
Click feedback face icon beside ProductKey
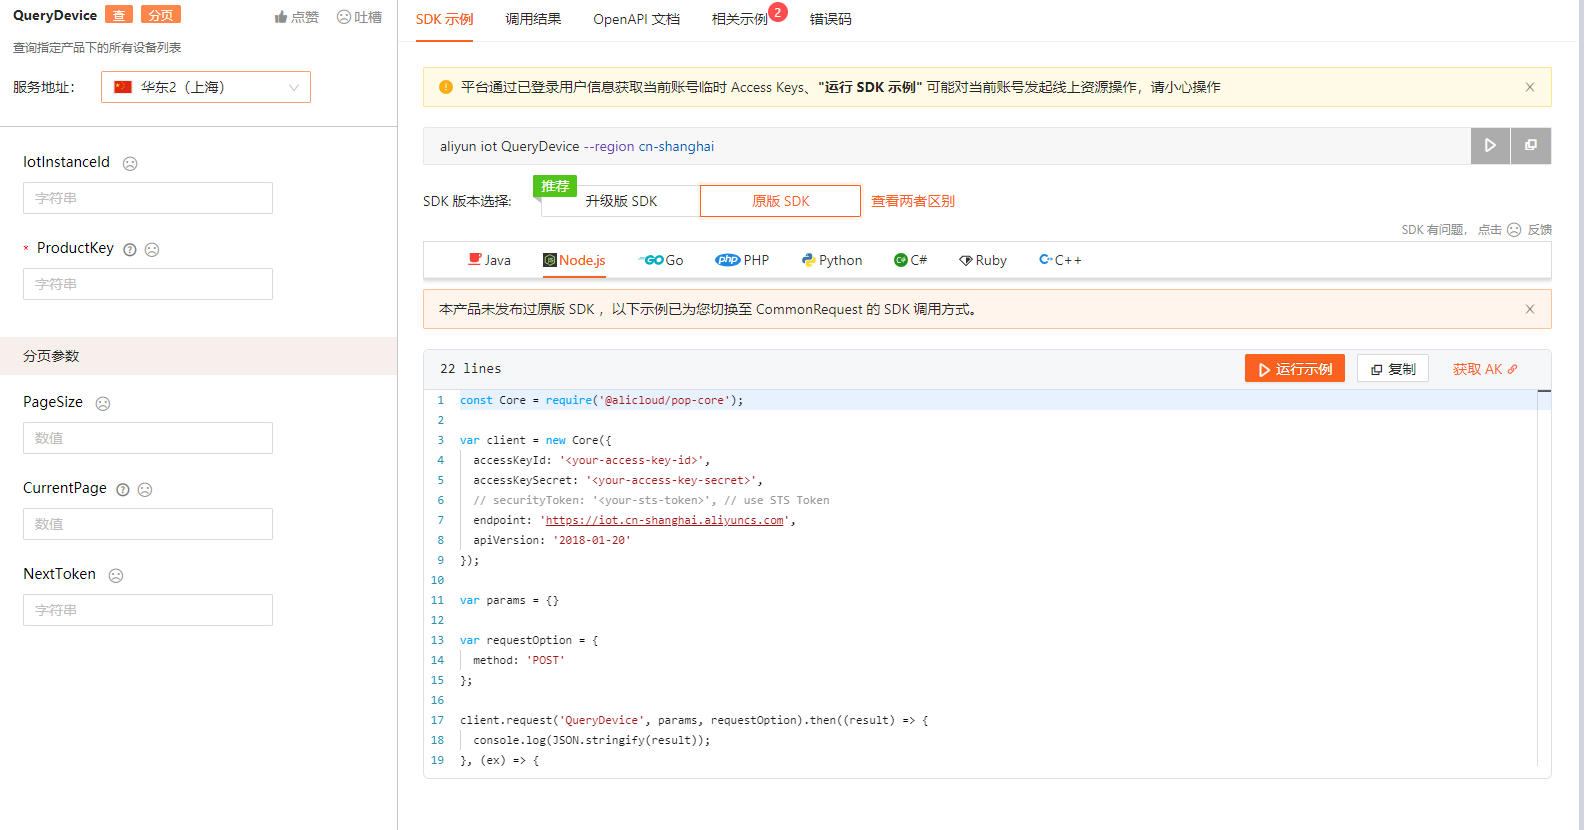tap(152, 249)
